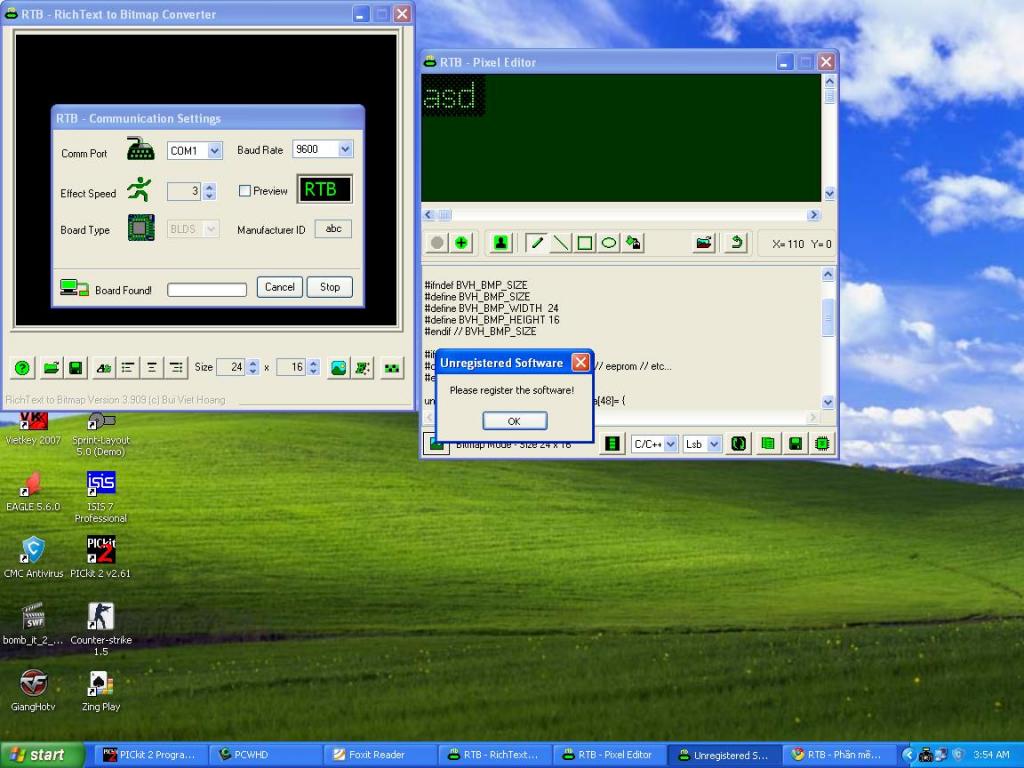Click the LED dot pattern icon in Converter
The width and height of the screenshot is (1024, 768).
[391, 368]
